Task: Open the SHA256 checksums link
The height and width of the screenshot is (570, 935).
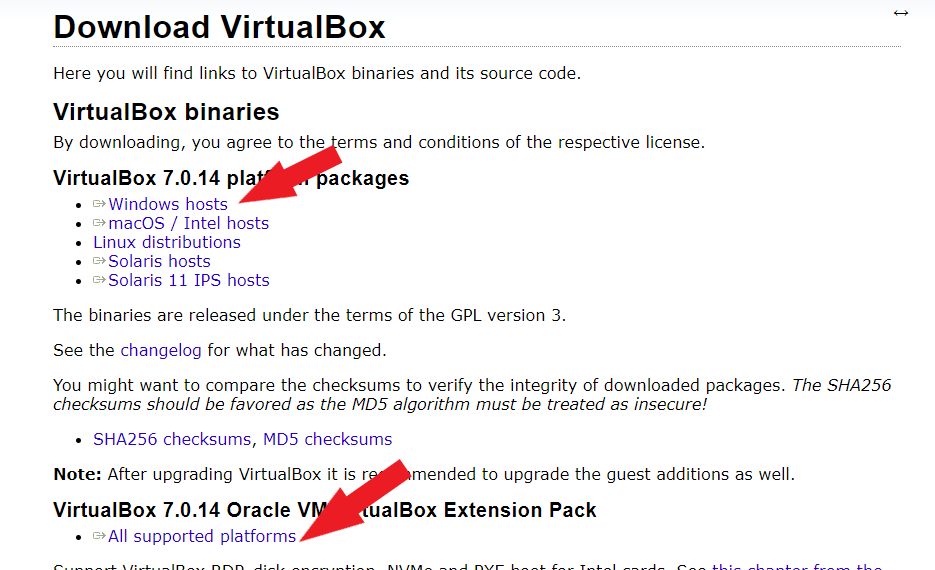Action: tap(172, 439)
